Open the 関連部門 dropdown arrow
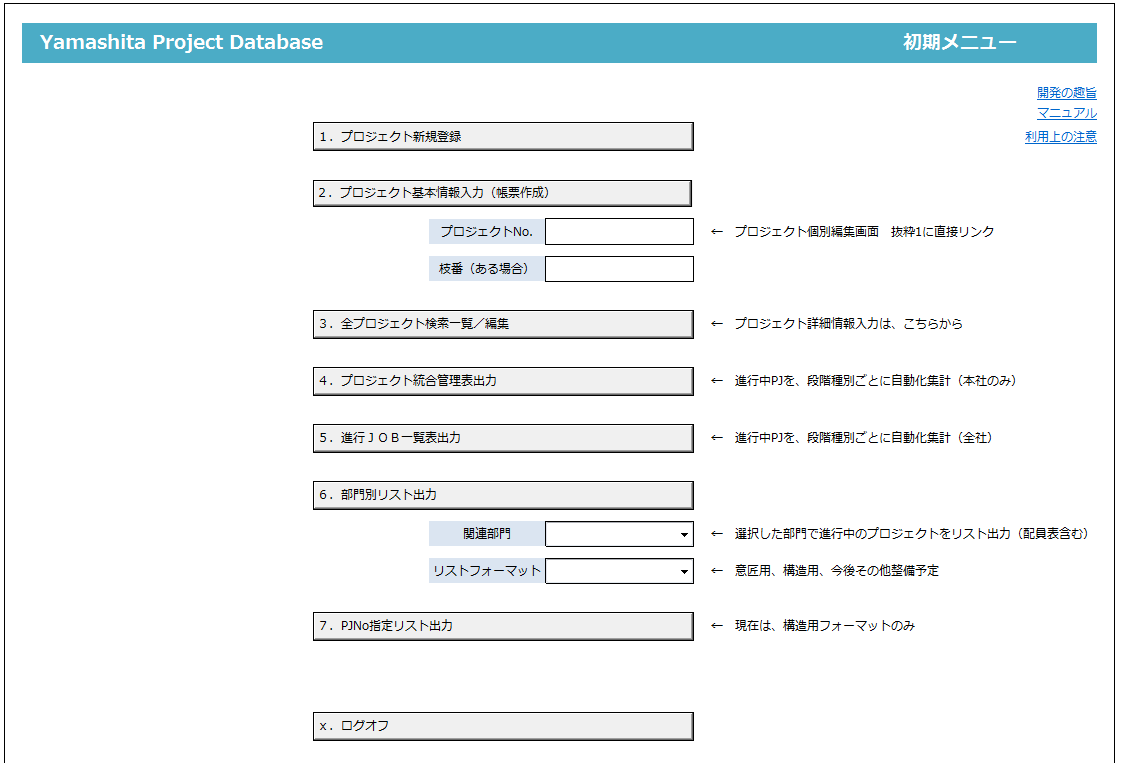The image size is (1121, 763). click(684, 534)
